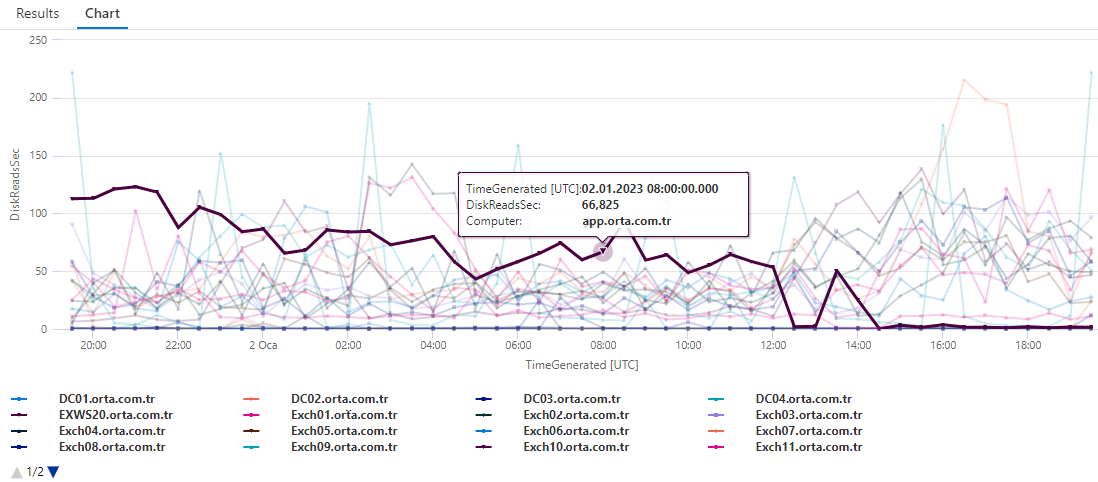Click Exch06.orta.com.tr legend label
This screenshot has height=482, width=1098.
(x=576, y=431)
